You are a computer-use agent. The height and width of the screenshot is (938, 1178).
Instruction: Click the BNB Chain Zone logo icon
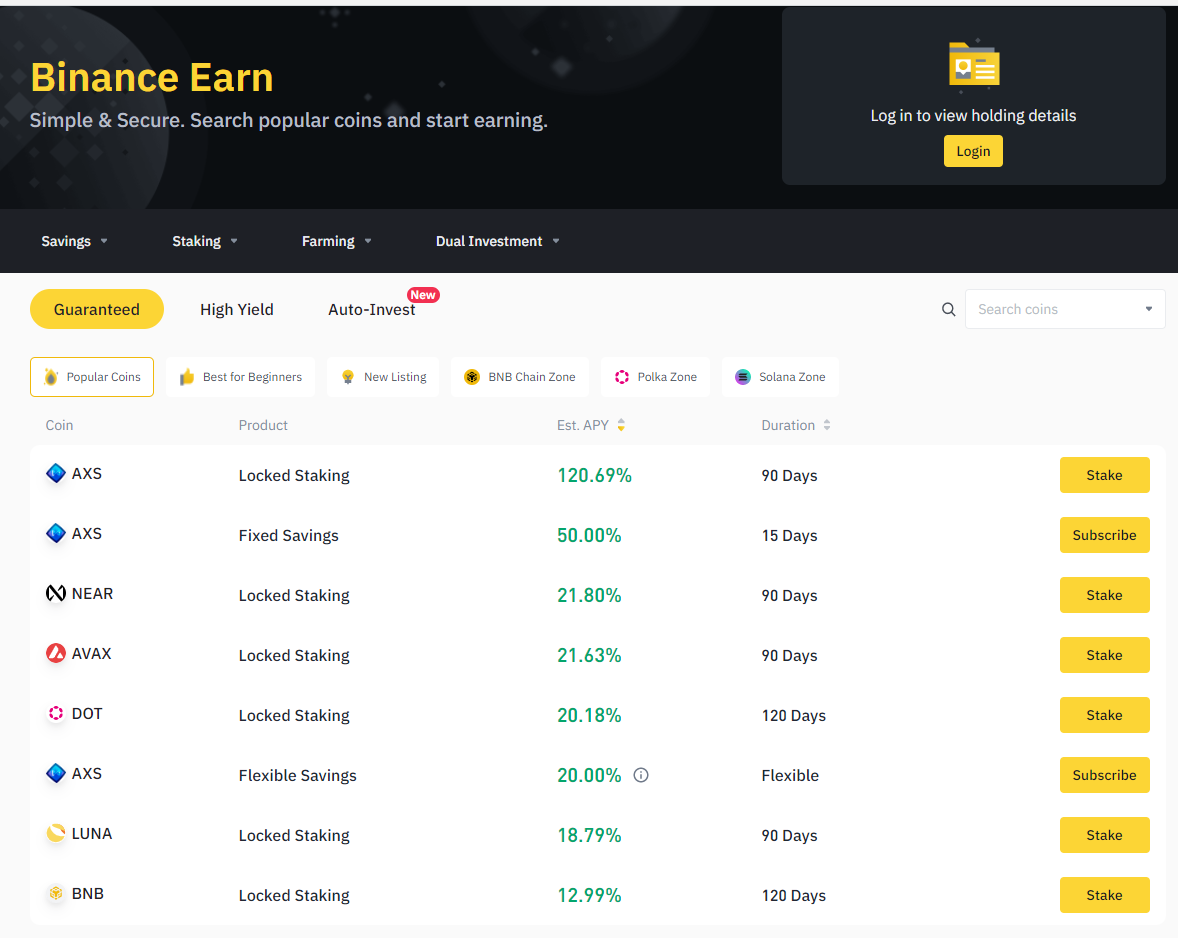(x=472, y=377)
